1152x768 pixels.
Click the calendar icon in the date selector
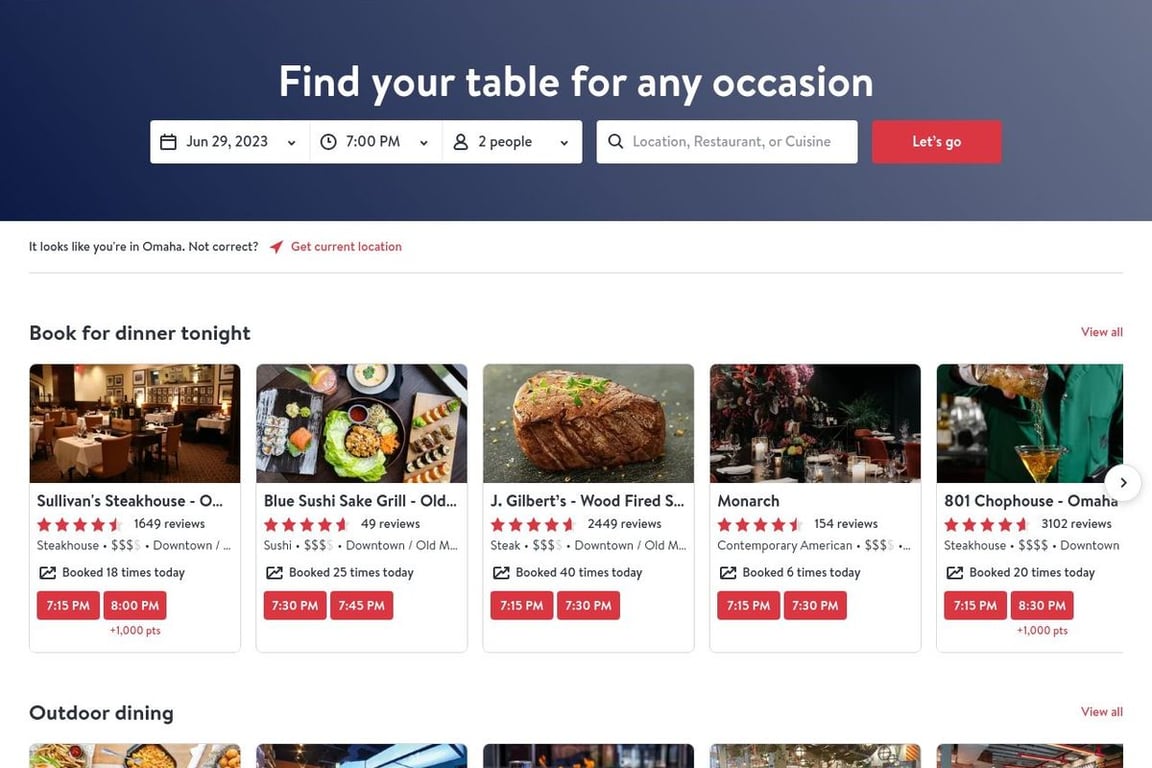coord(170,141)
